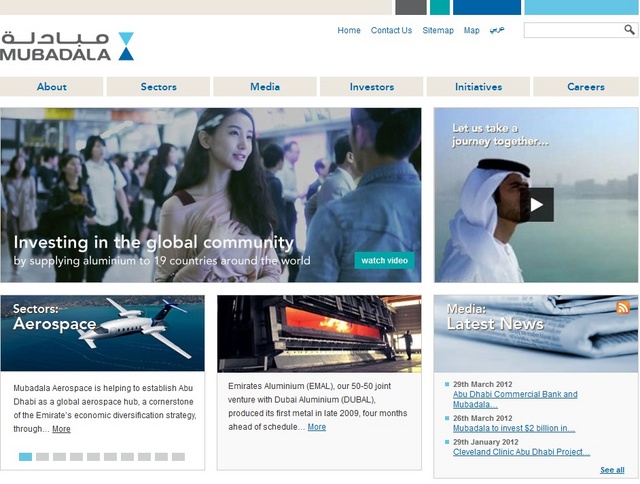This screenshot has width=640, height=484.
Task: Play the 'Let us take a journey' video
Action: click(x=536, y=205)
